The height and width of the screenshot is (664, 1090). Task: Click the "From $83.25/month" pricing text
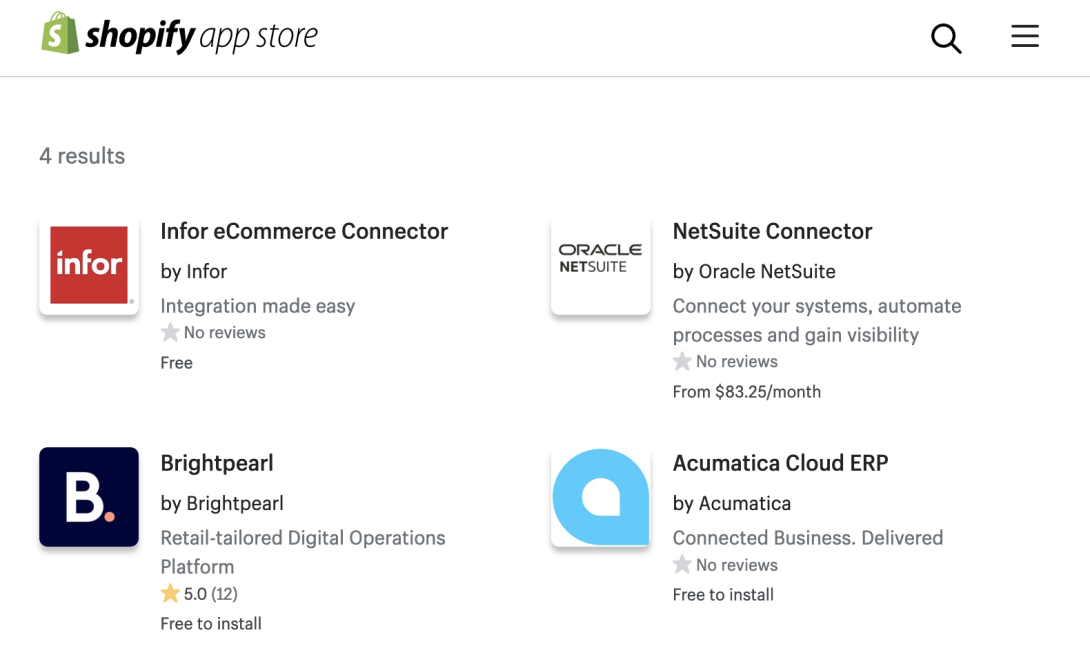[x=746, y=392]
